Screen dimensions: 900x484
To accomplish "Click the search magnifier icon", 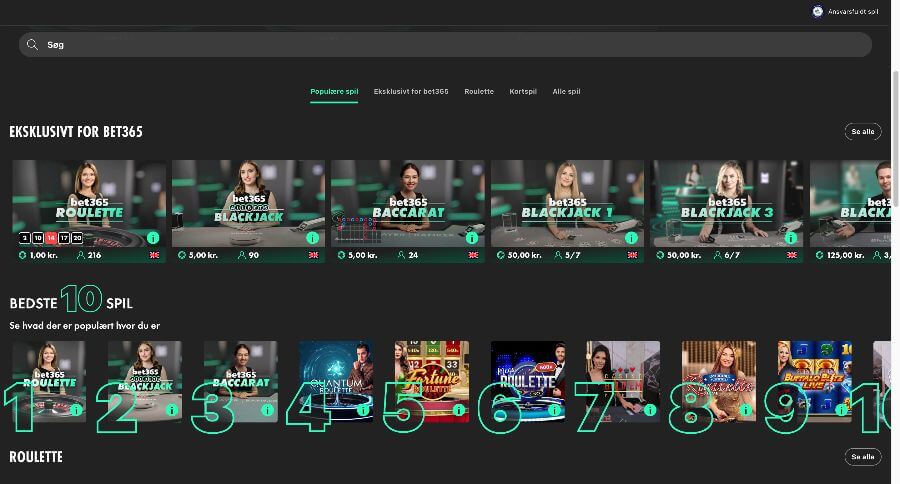I will click(32, 45).
